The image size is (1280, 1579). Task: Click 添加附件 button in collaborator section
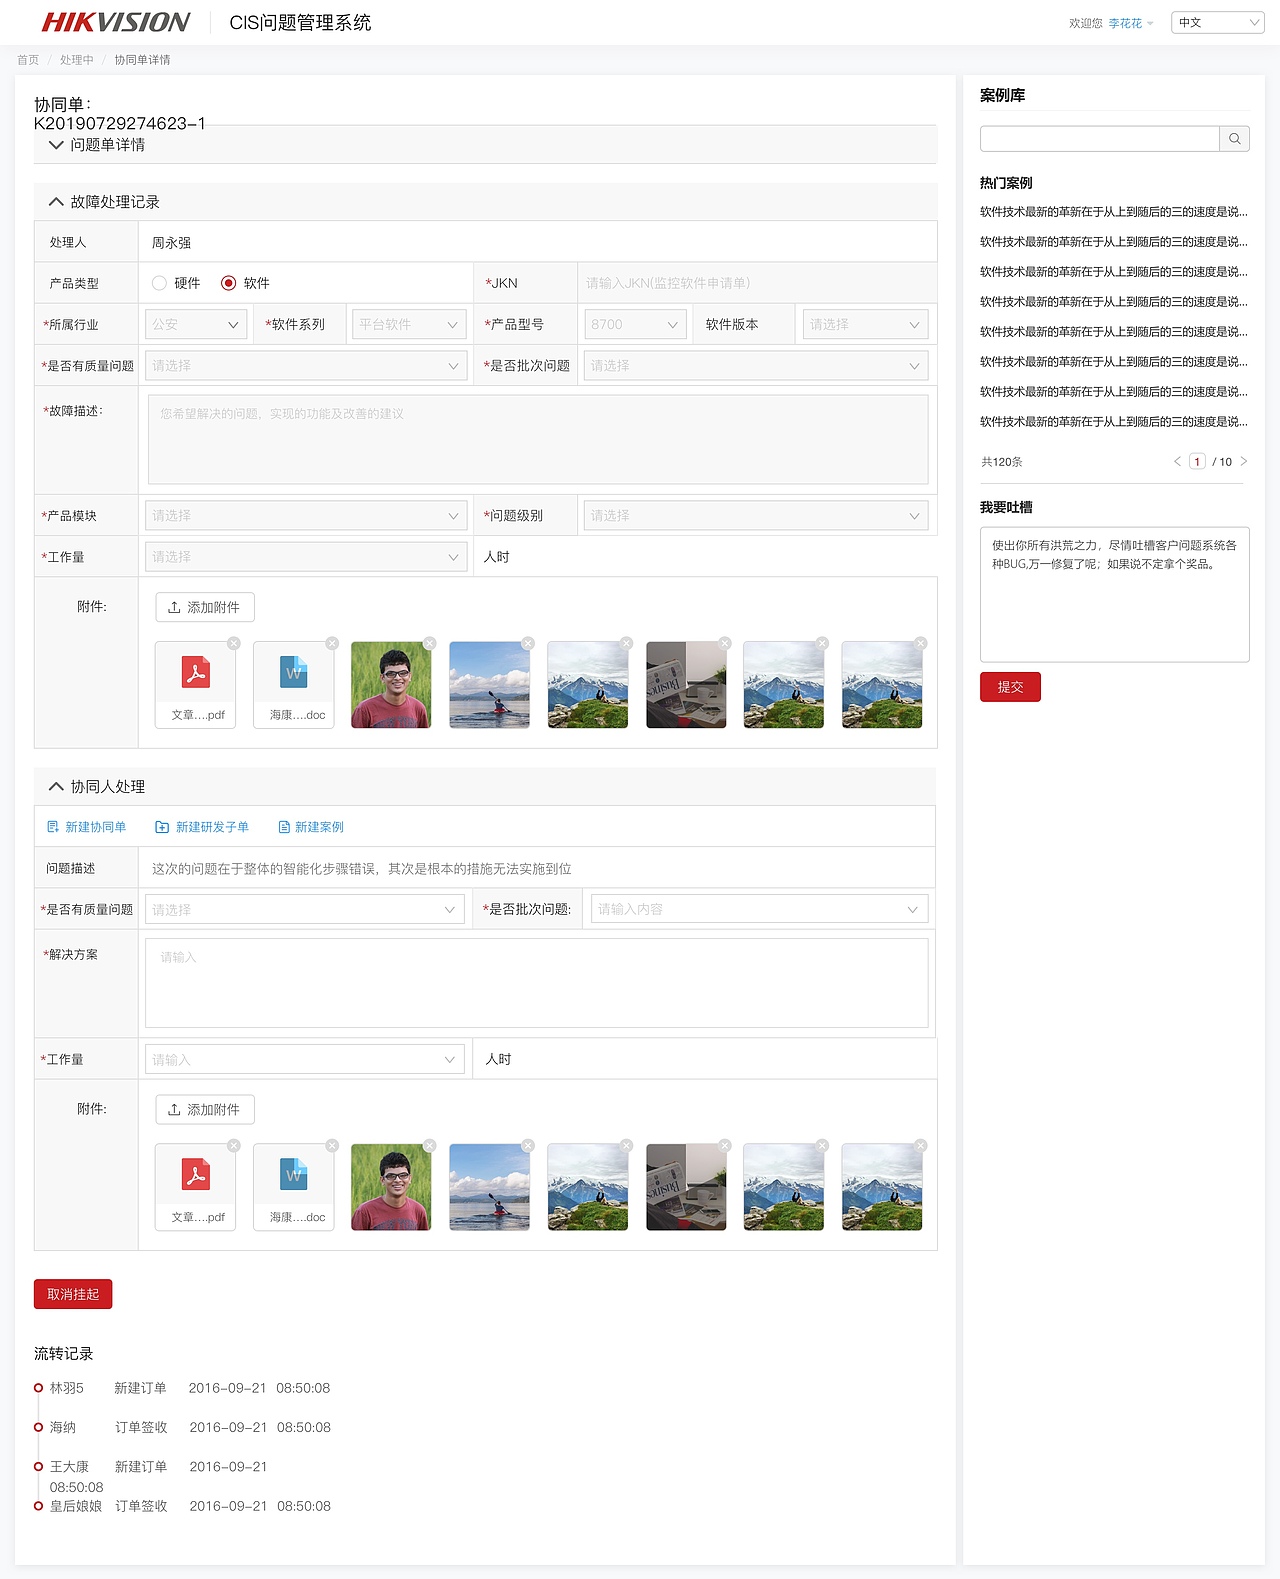pyautogui.click(x=205, y=1110)
